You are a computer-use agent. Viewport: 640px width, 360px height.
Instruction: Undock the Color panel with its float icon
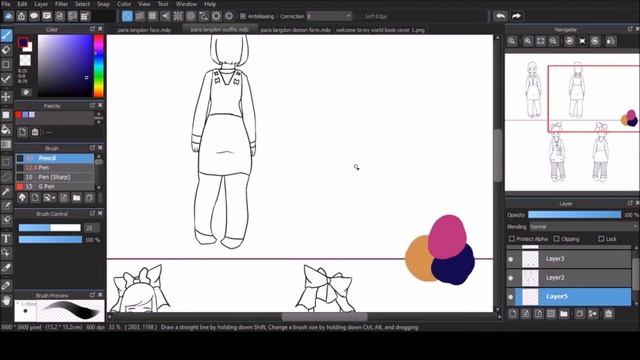pos(92,29)
